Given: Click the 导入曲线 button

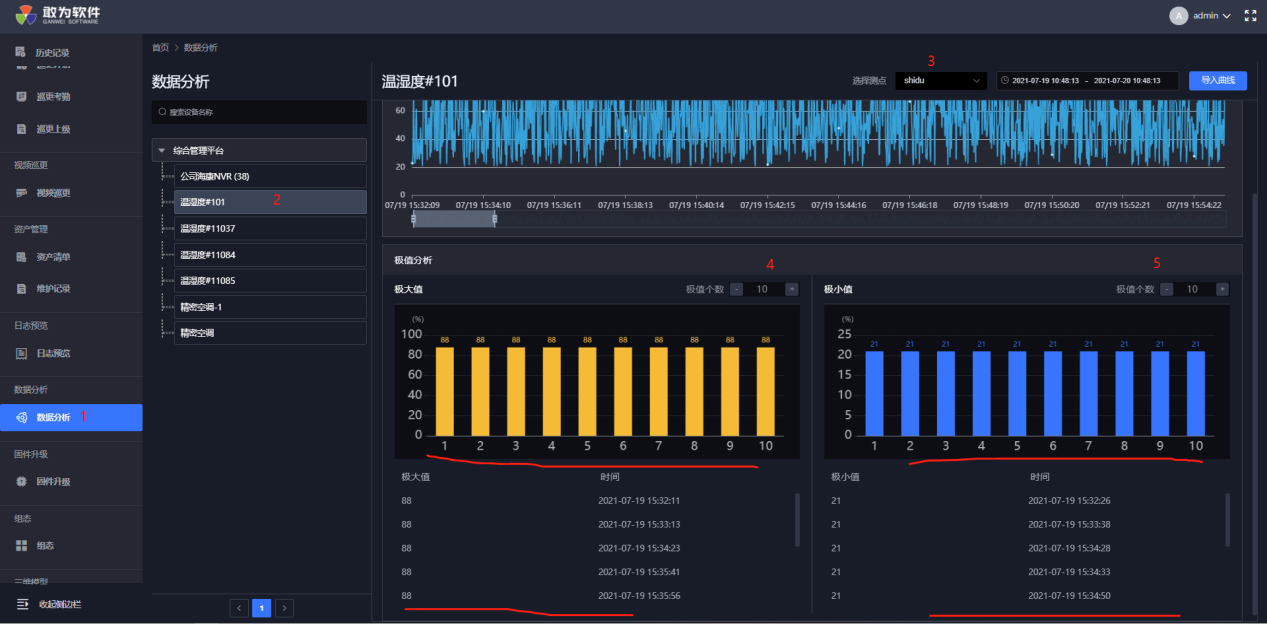Looking at the screenshot, I should coord(1217,80).
